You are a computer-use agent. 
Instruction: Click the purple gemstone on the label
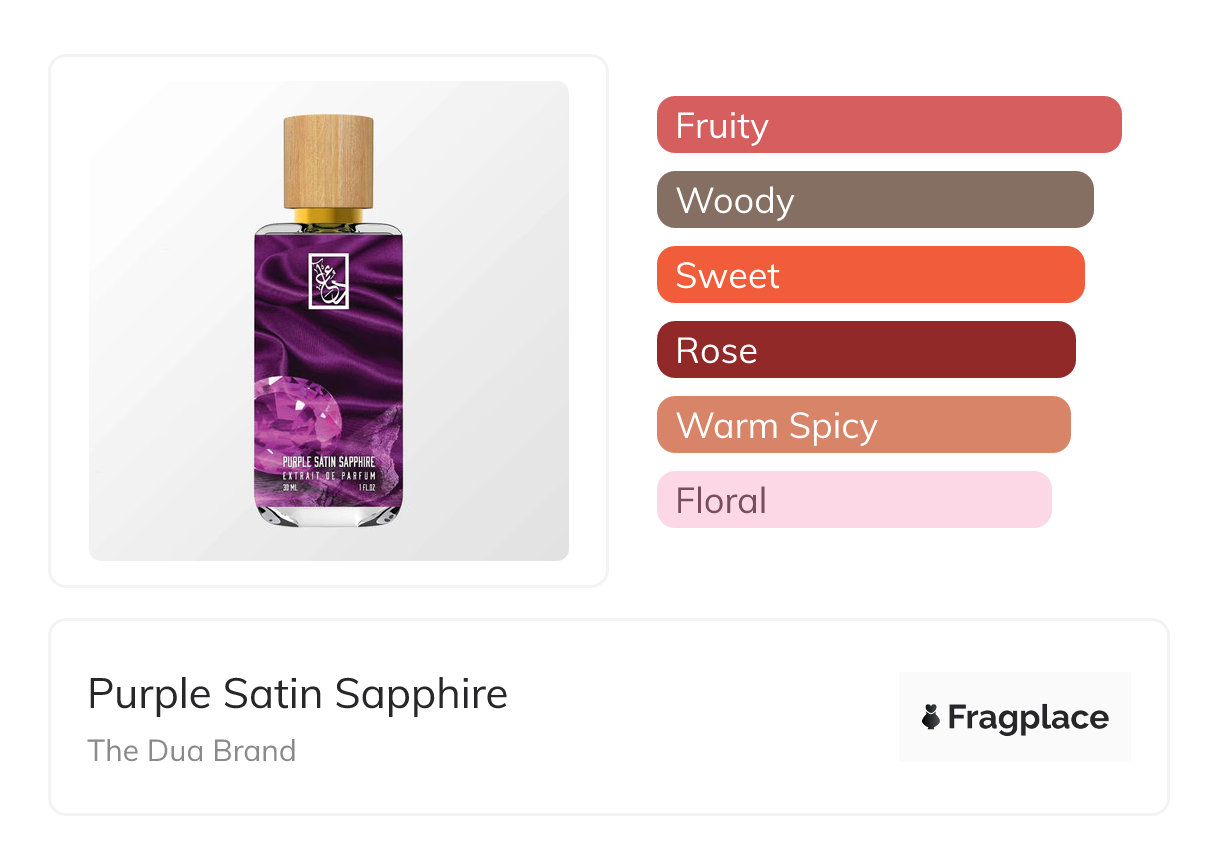(x=297, y=420)
